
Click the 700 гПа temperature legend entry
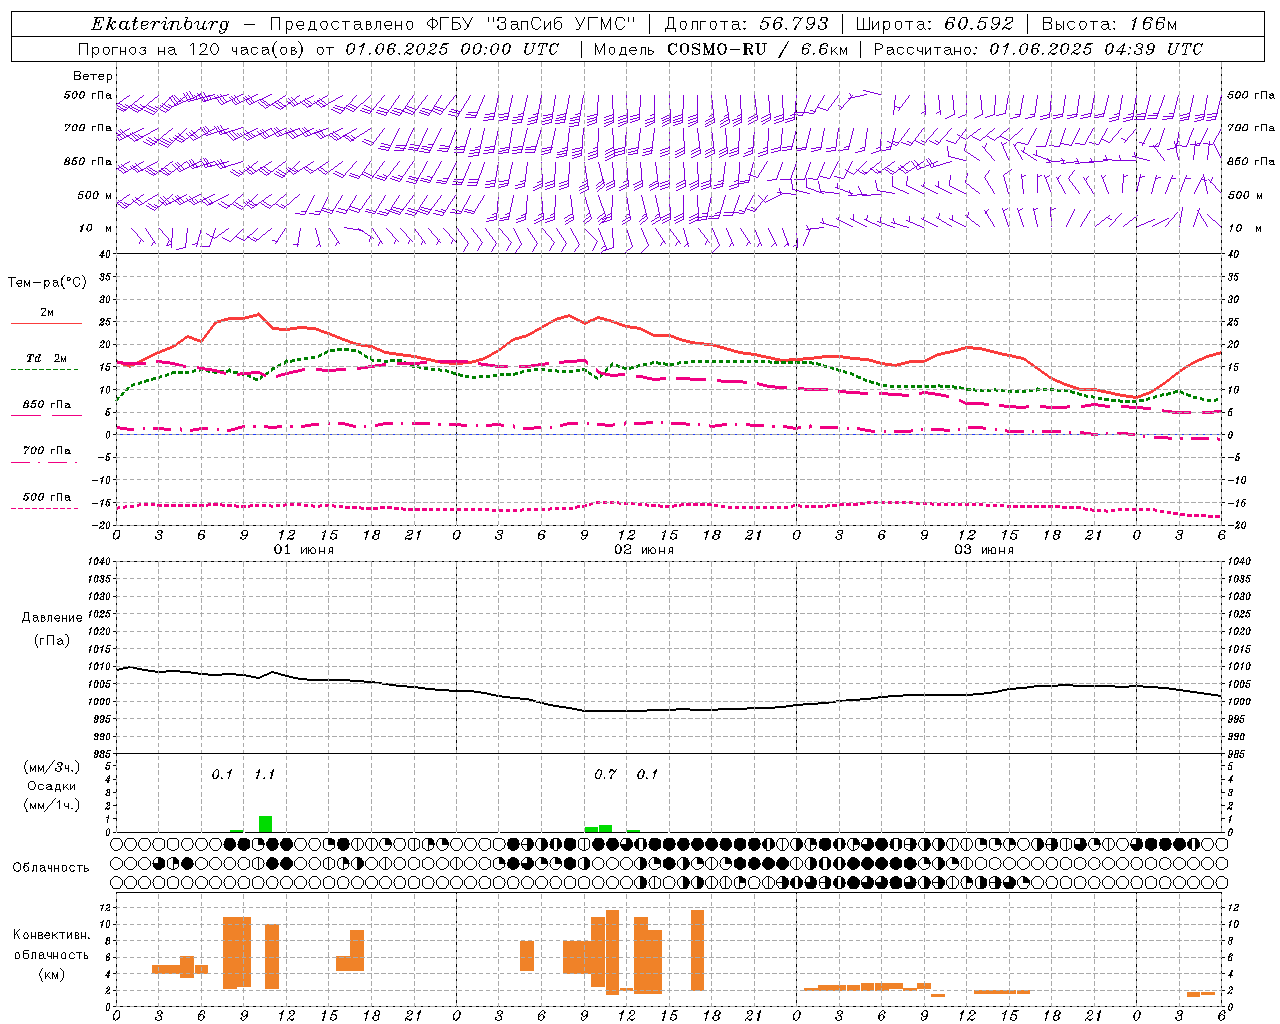[x=47, y=451]
